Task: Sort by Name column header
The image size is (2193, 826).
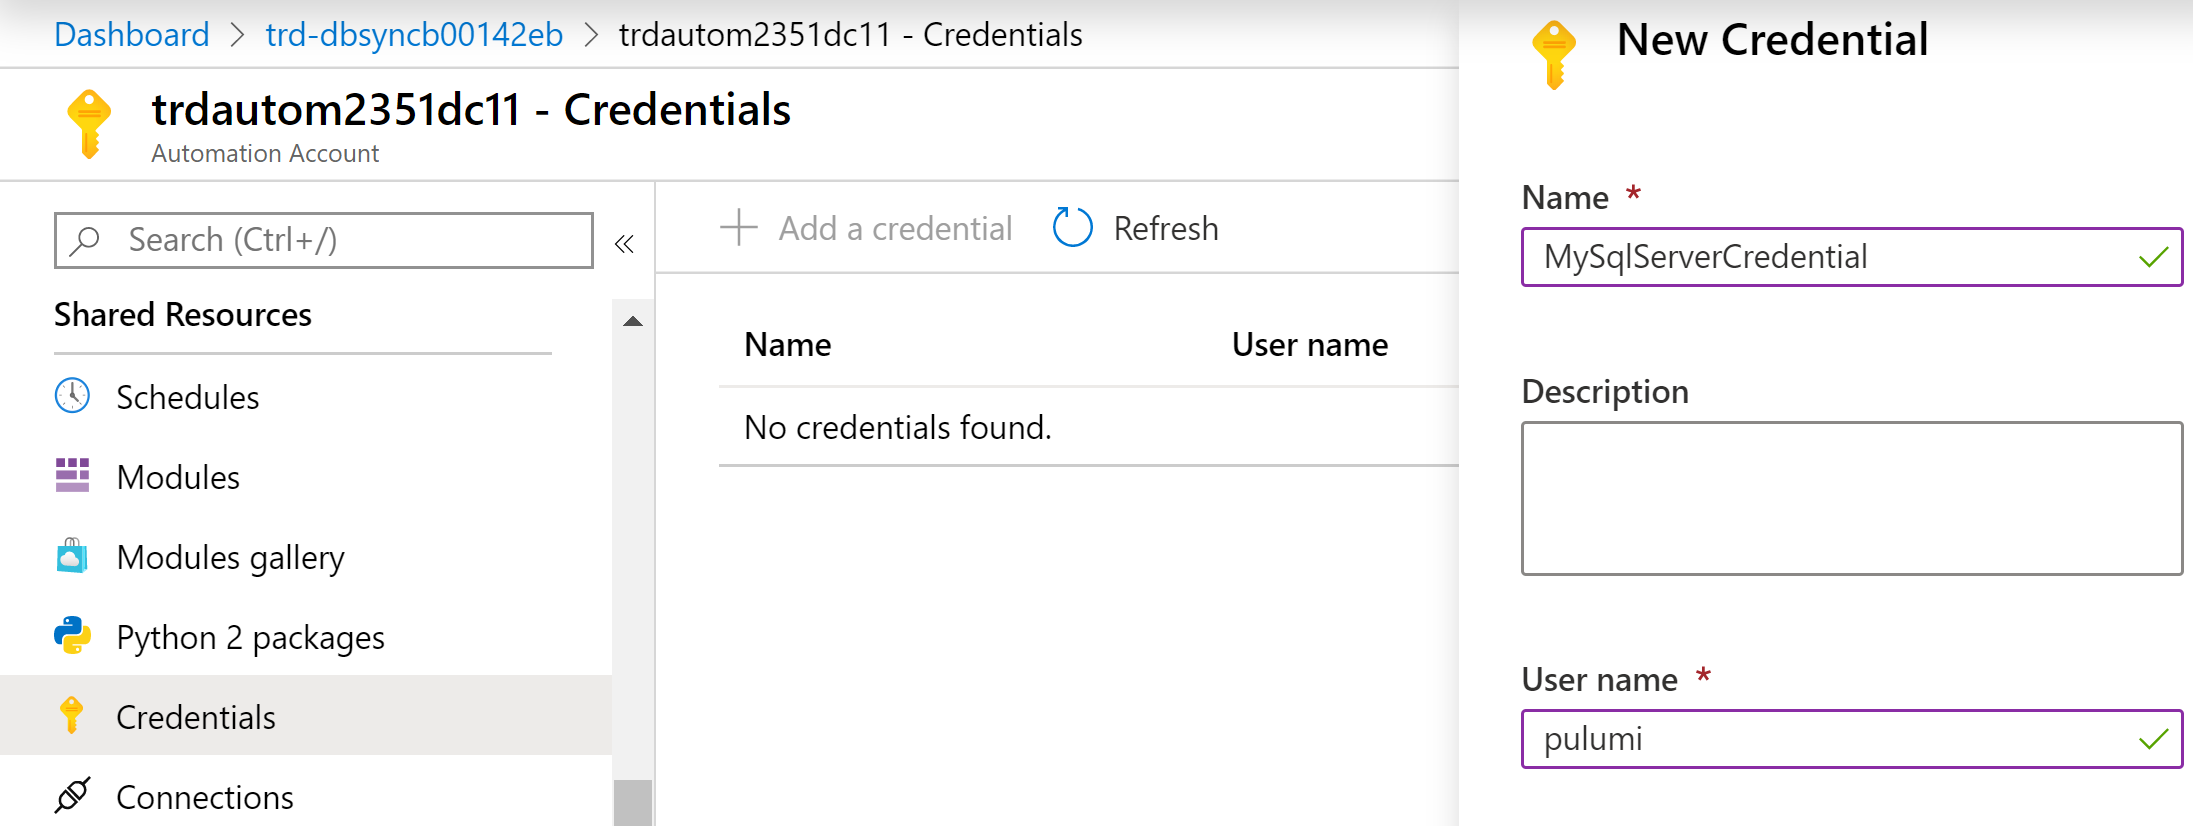Action: point(788,345)
